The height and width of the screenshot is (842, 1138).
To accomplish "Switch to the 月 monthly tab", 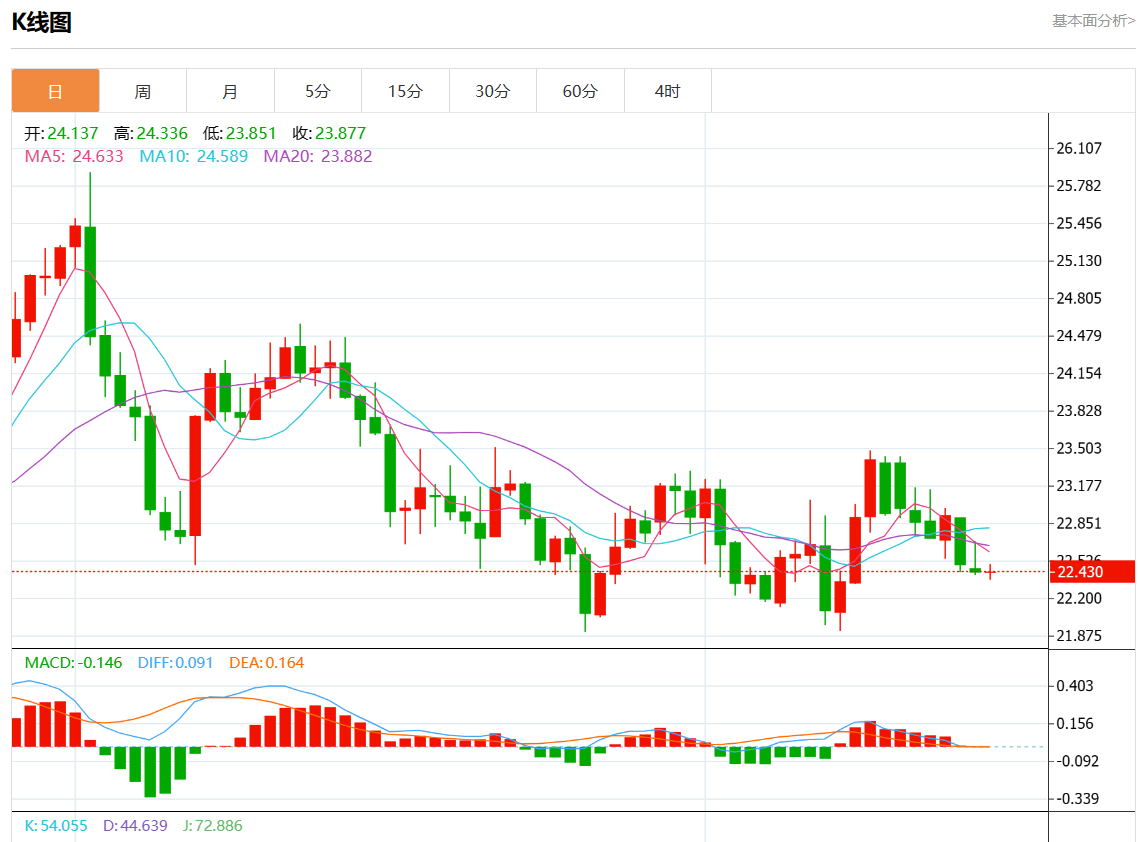I will tap(230, 91).
